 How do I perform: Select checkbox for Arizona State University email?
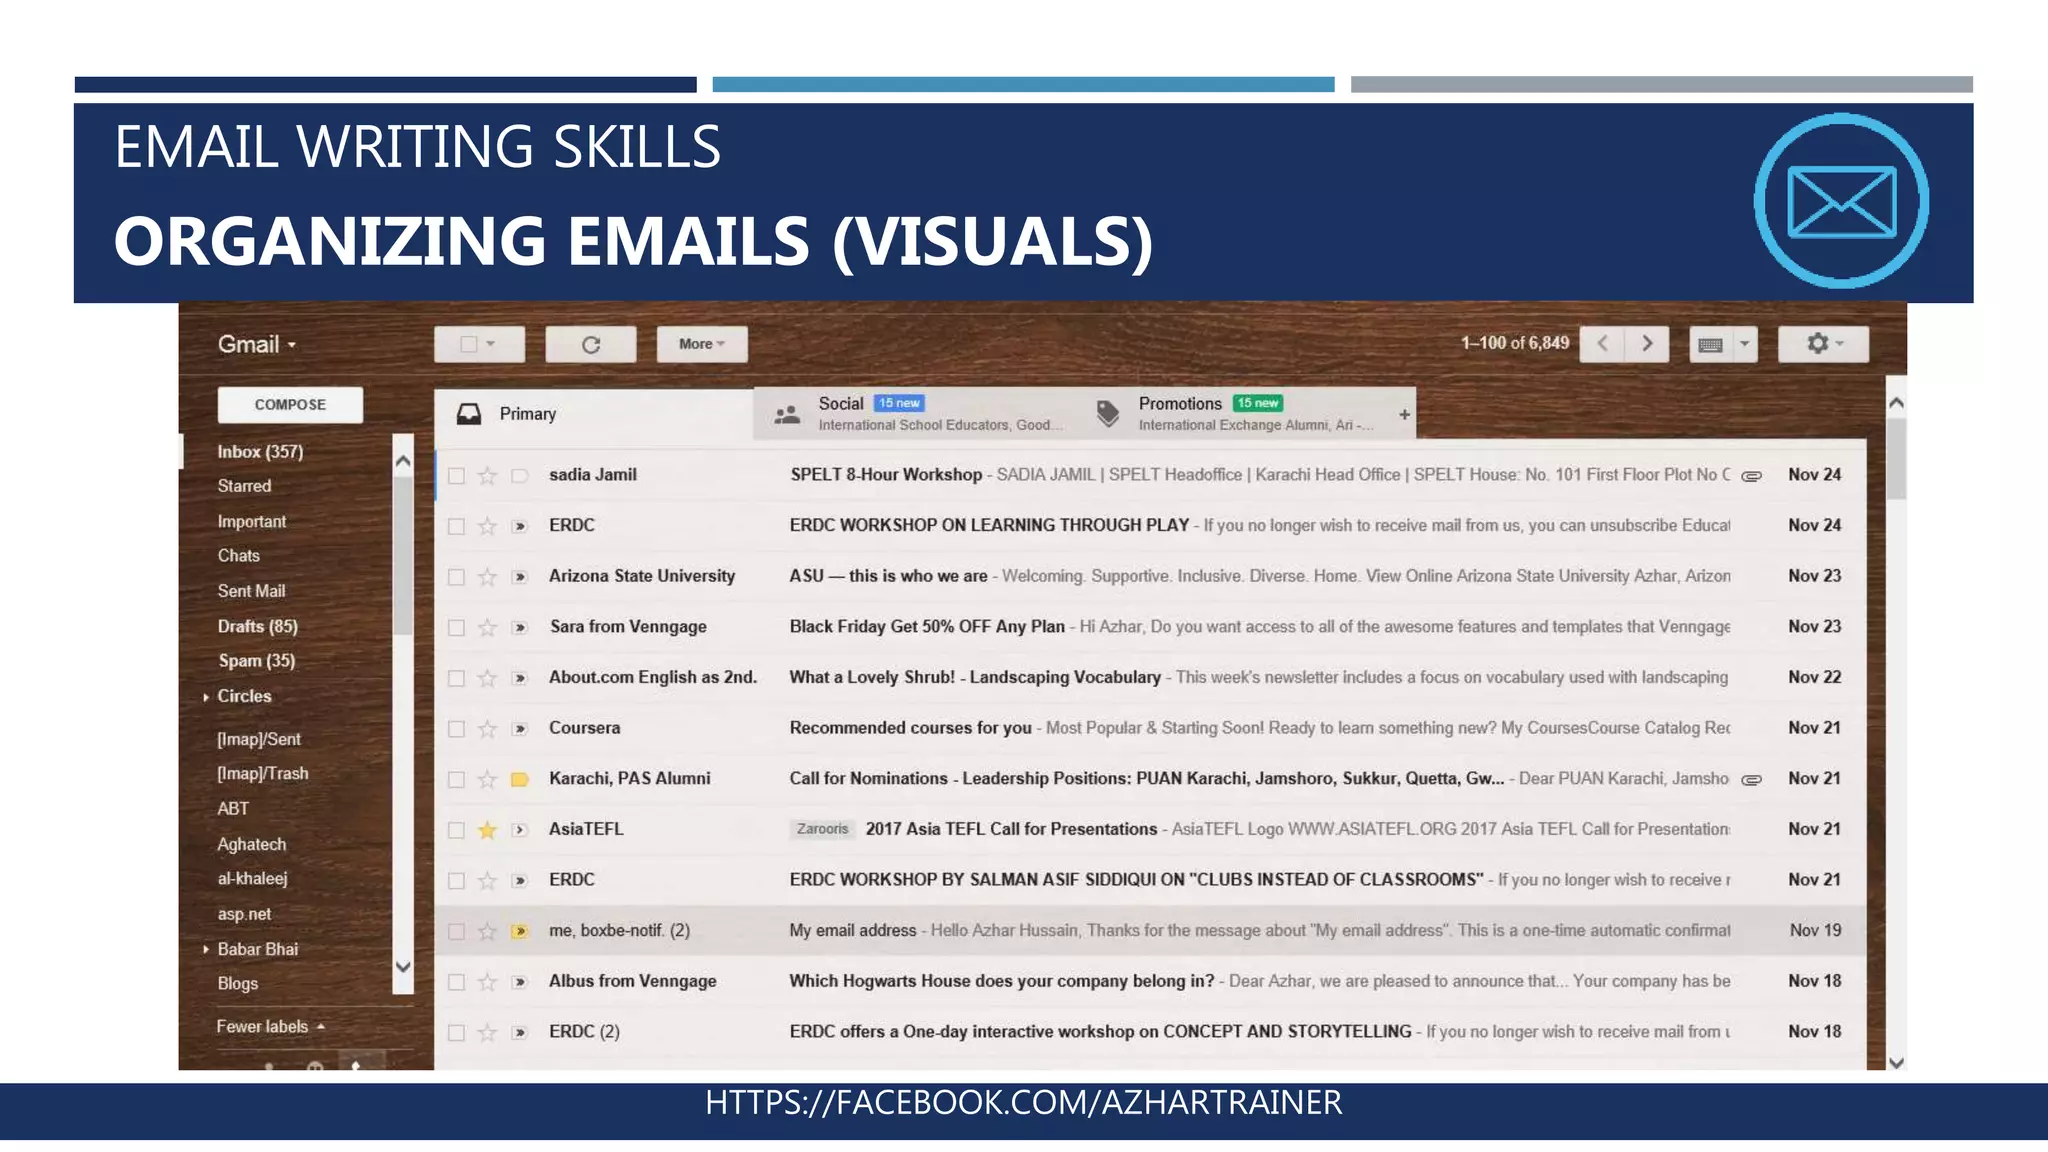coord(456,577)
